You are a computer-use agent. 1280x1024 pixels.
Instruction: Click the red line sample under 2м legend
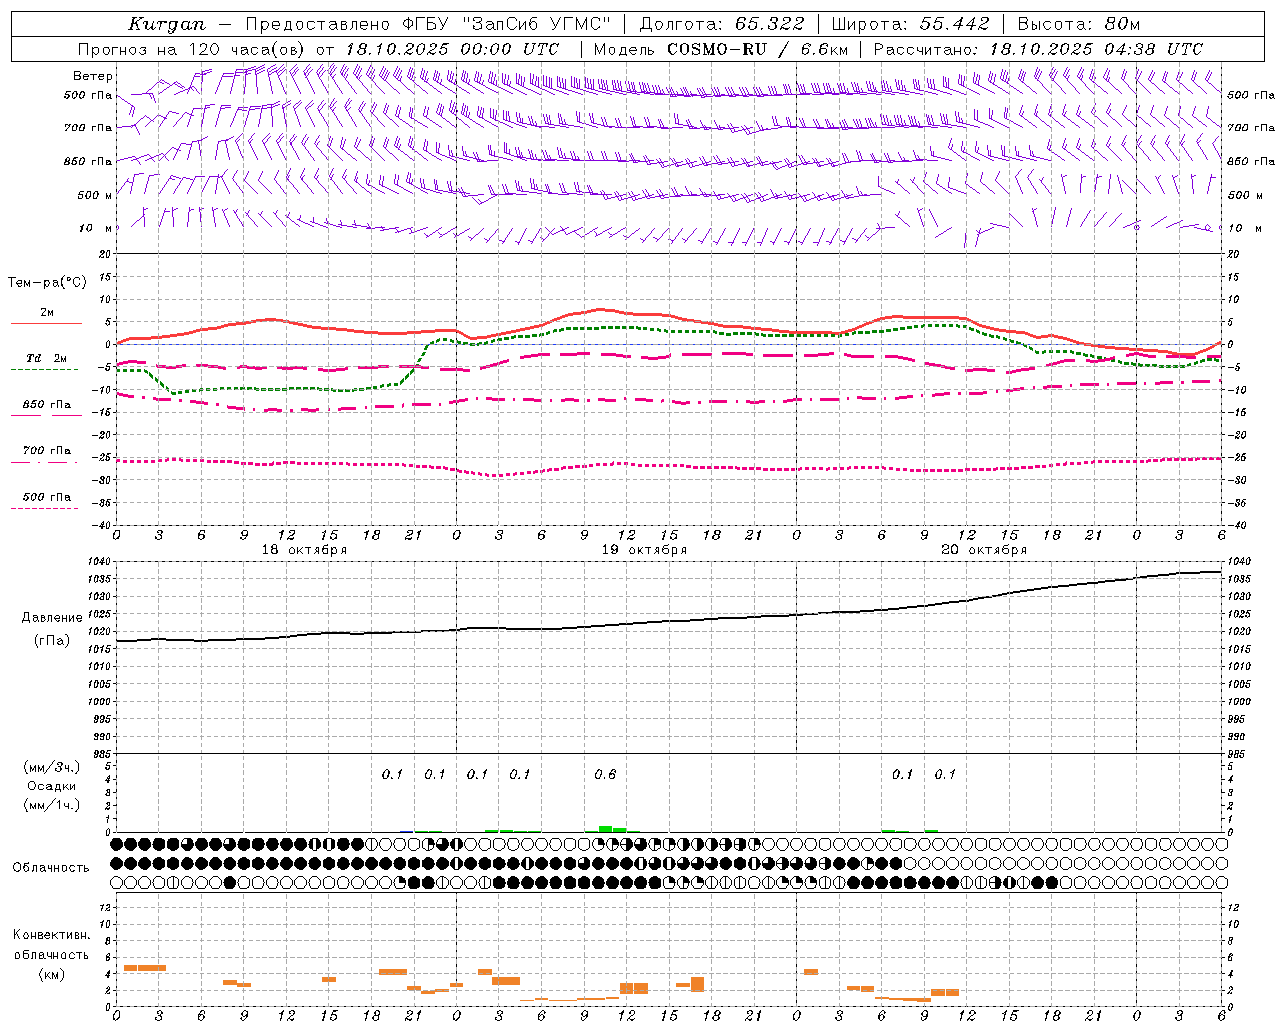point(46,324)
